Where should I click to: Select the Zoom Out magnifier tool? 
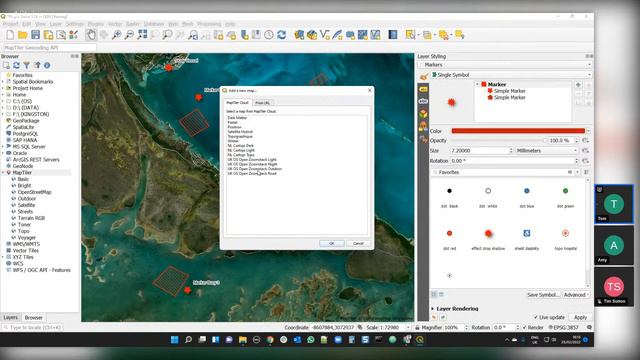point(129,35)
